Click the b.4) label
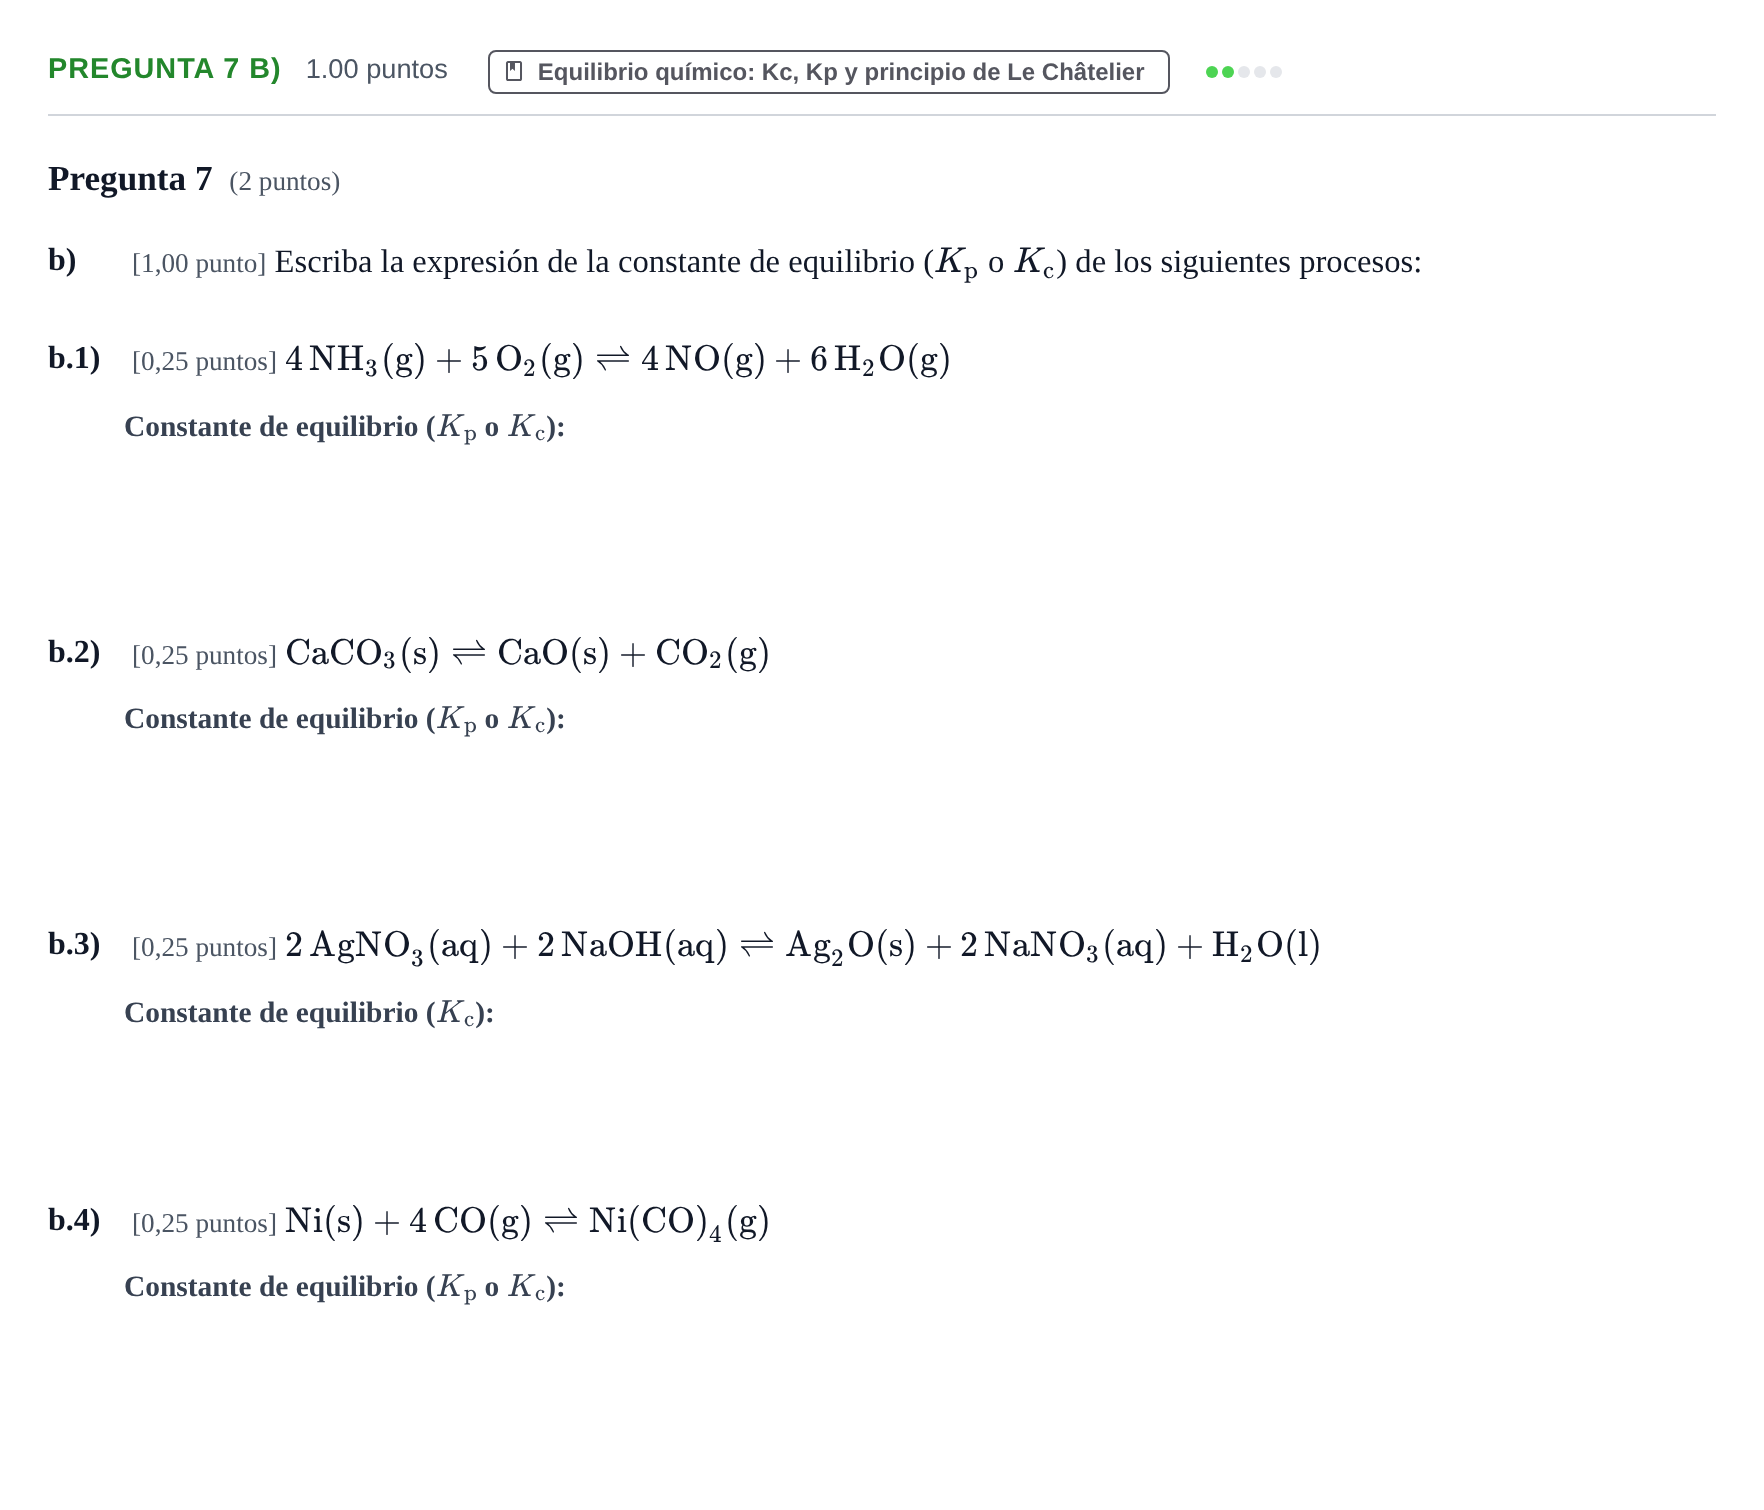This screenshot has width=1764, height=1510. point(74,1220)
